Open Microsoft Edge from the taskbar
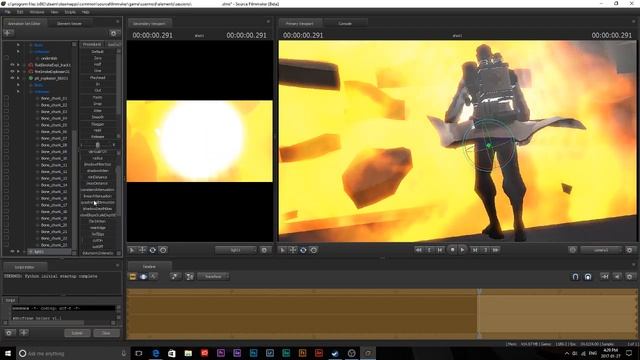This screenshot has height=360, width=640. pos(156,353)
